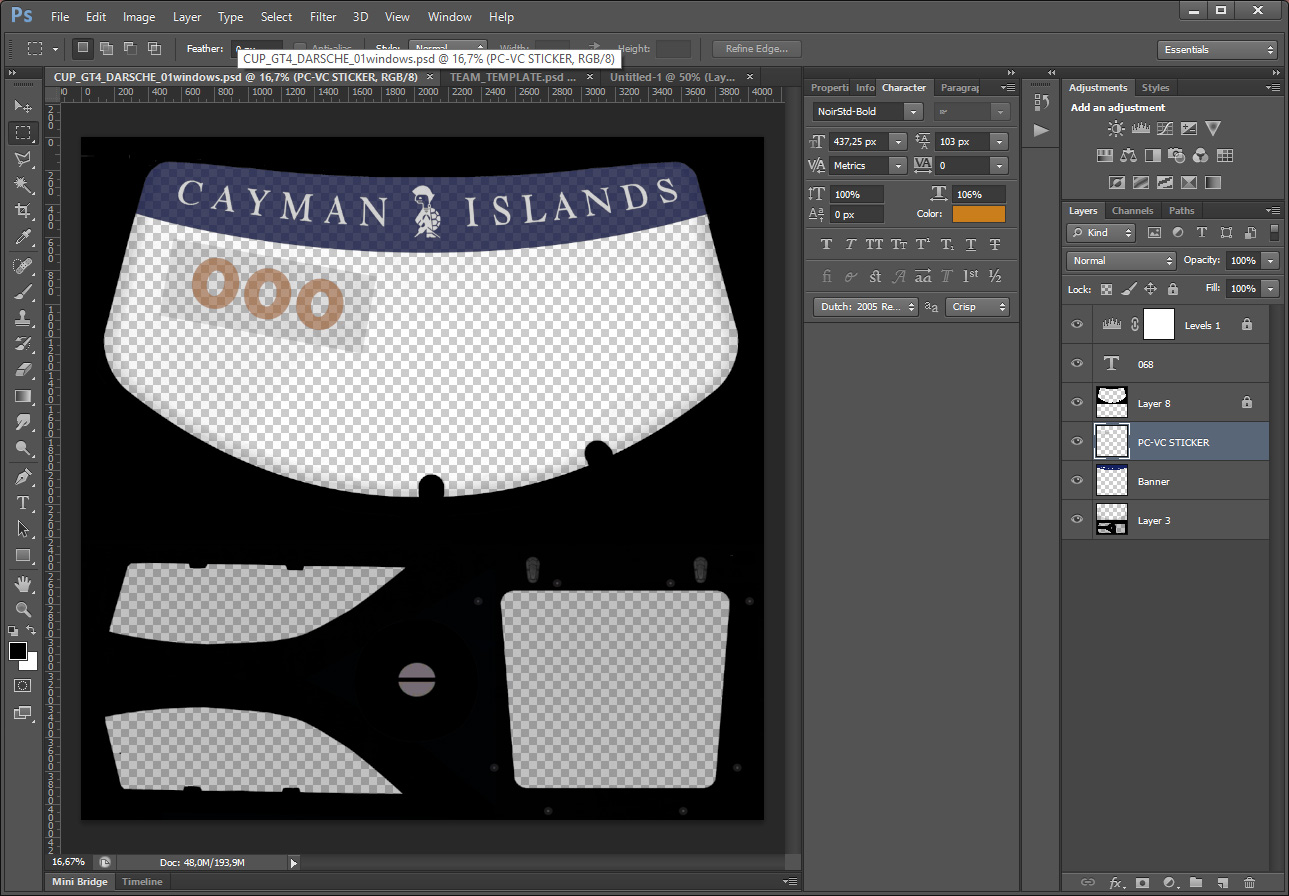Add a Curves adjustment
The width and height of the screenshot is (1289, 896).
[x=1165, y=128]
